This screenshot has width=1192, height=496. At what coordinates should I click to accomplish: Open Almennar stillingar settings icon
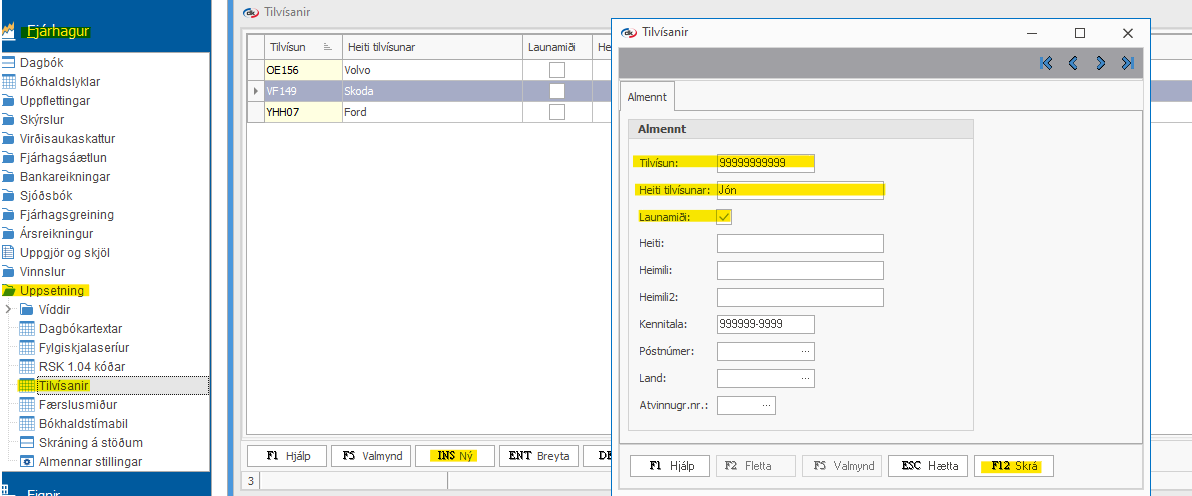coord(28,462)
